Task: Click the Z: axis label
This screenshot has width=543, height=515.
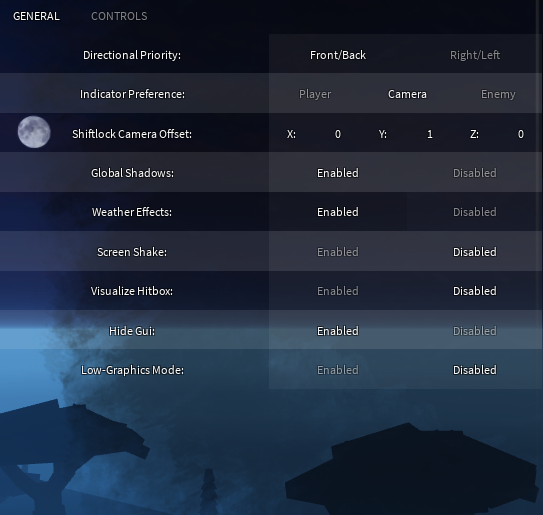Action: coord(474,134)
